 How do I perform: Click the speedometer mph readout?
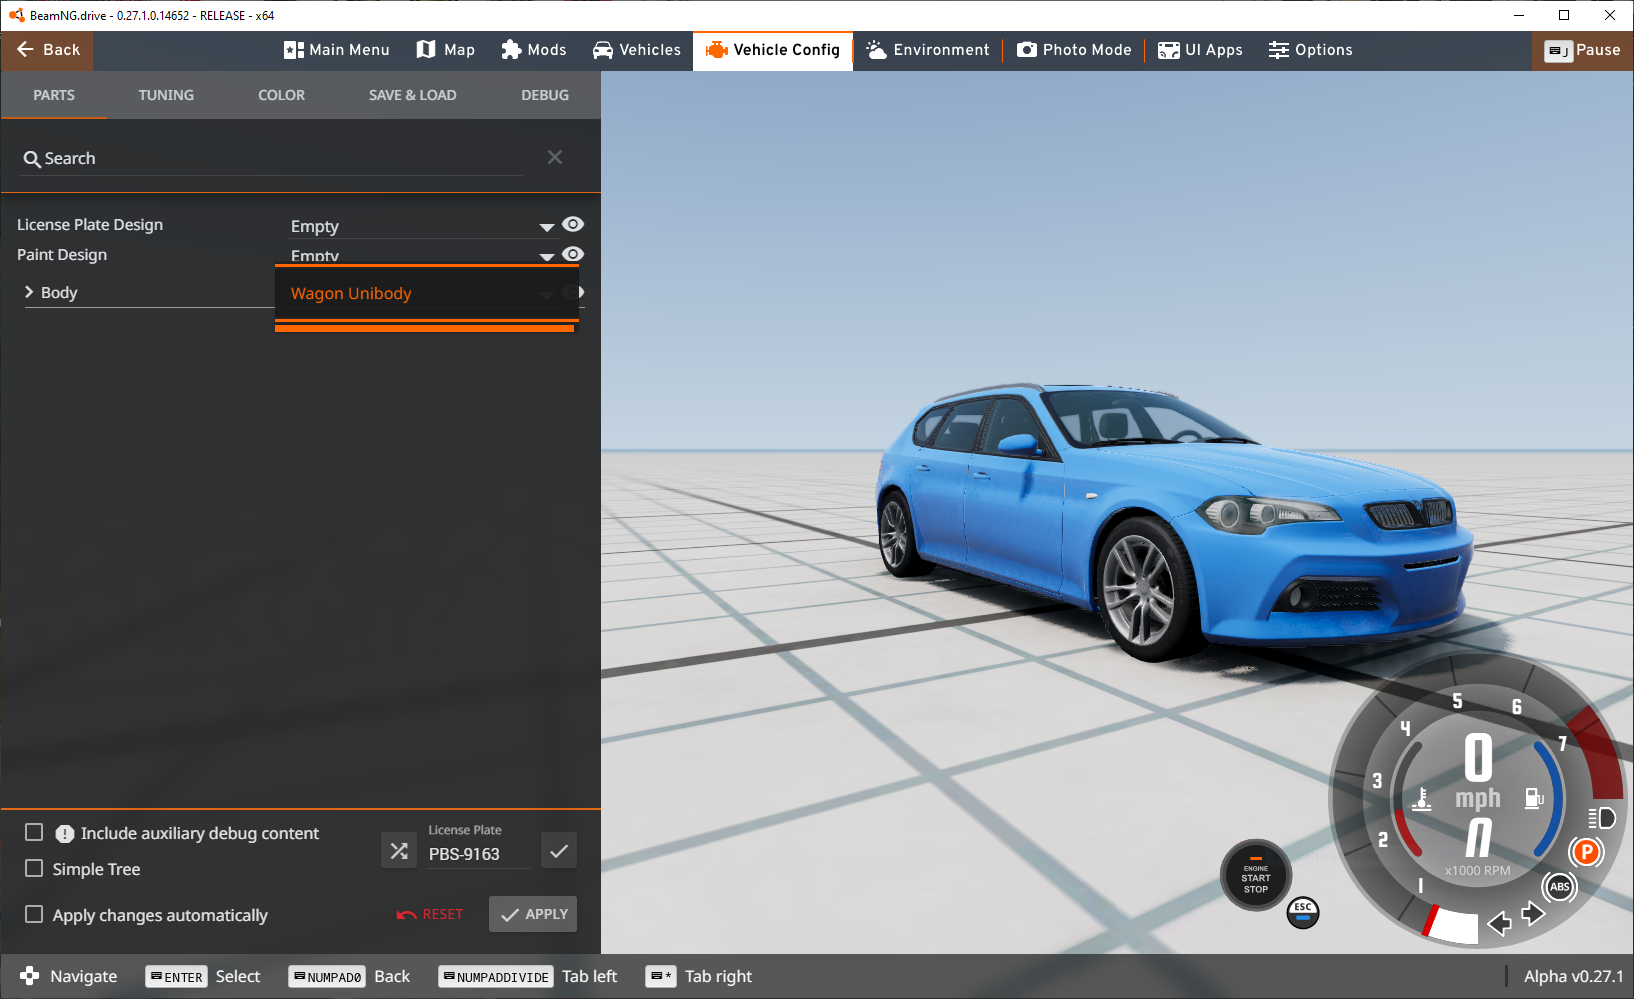(x=1478, y=772)
